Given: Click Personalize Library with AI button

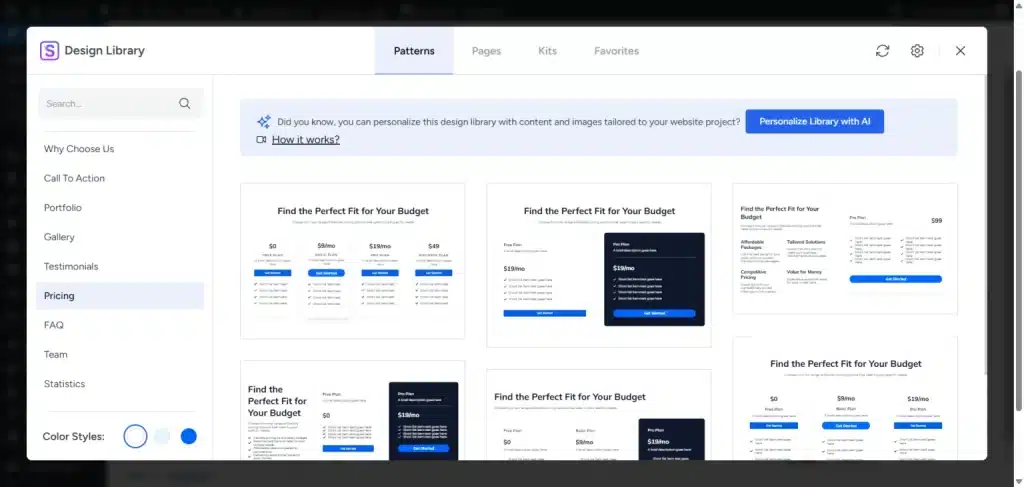Looking at the screenshot, I should (x=814, y=121).
